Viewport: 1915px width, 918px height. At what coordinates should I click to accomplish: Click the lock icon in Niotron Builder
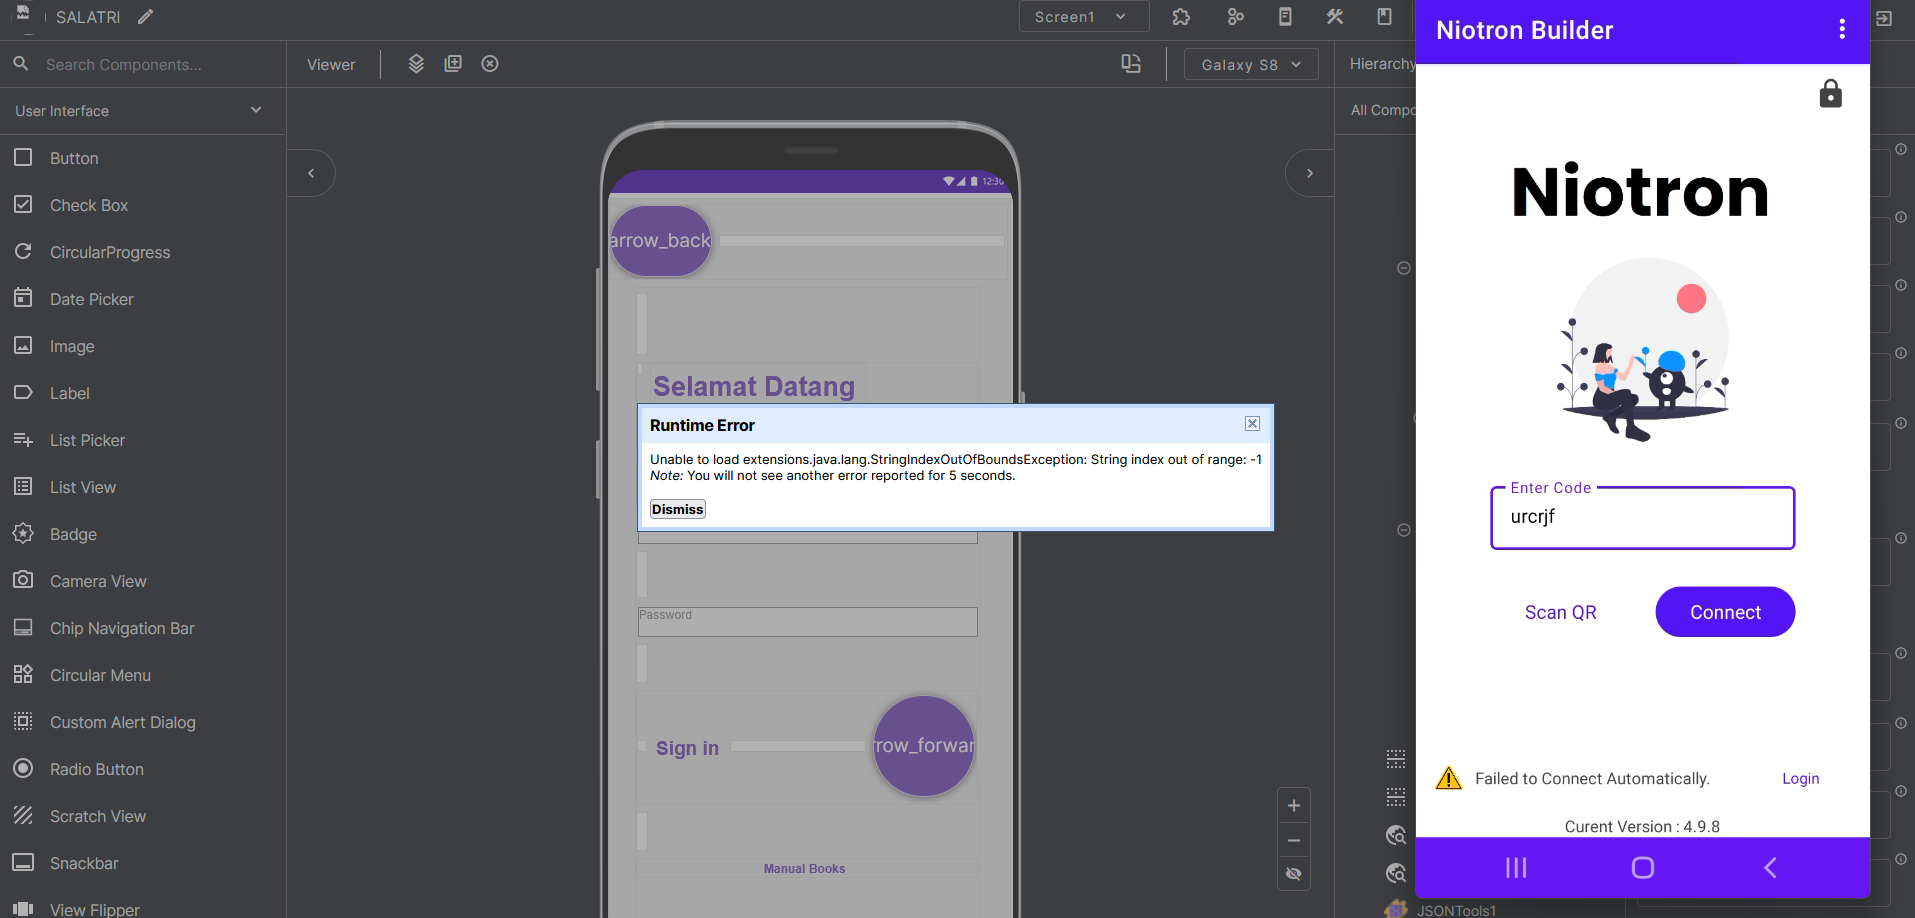pyautogui.click(x=1830, y=94)
